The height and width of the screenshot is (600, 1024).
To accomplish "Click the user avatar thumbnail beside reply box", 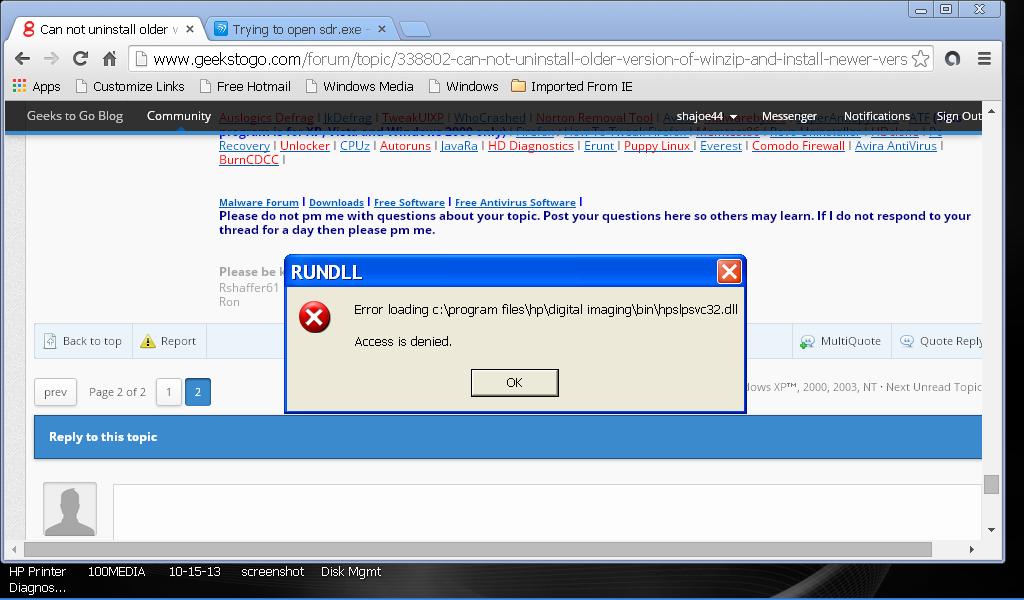I will click(70, 509).
